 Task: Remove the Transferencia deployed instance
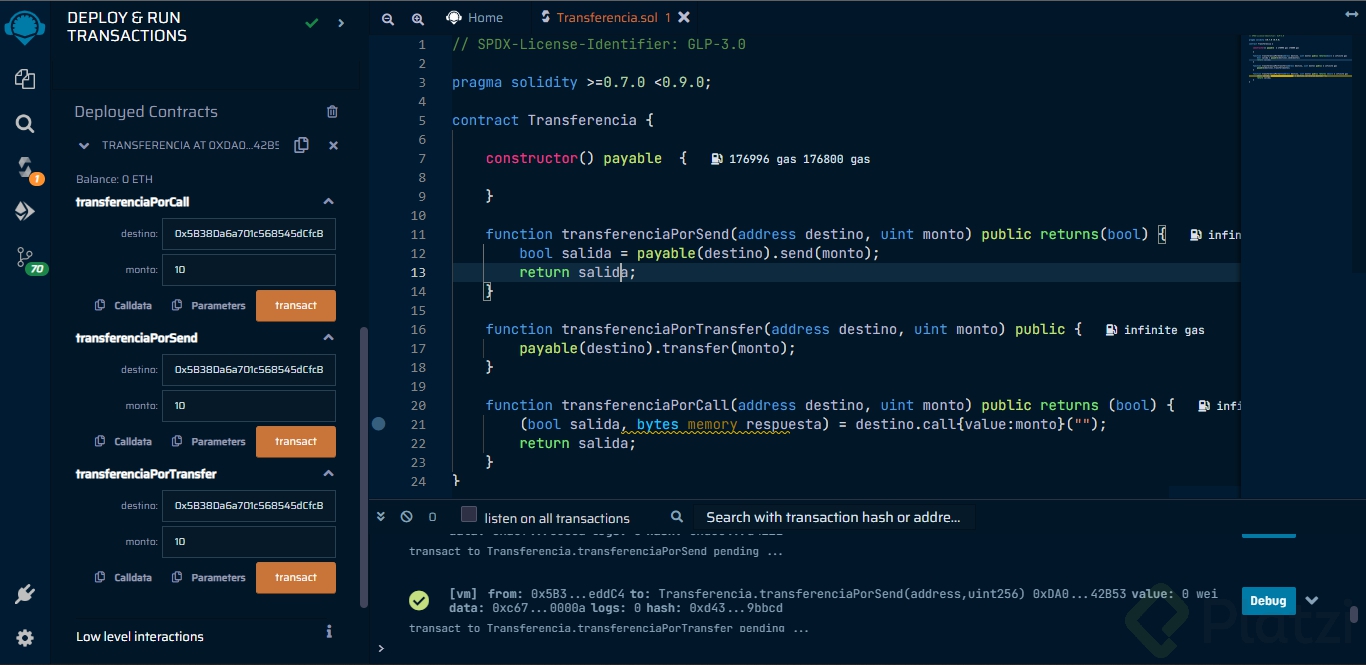coord(333,145)
